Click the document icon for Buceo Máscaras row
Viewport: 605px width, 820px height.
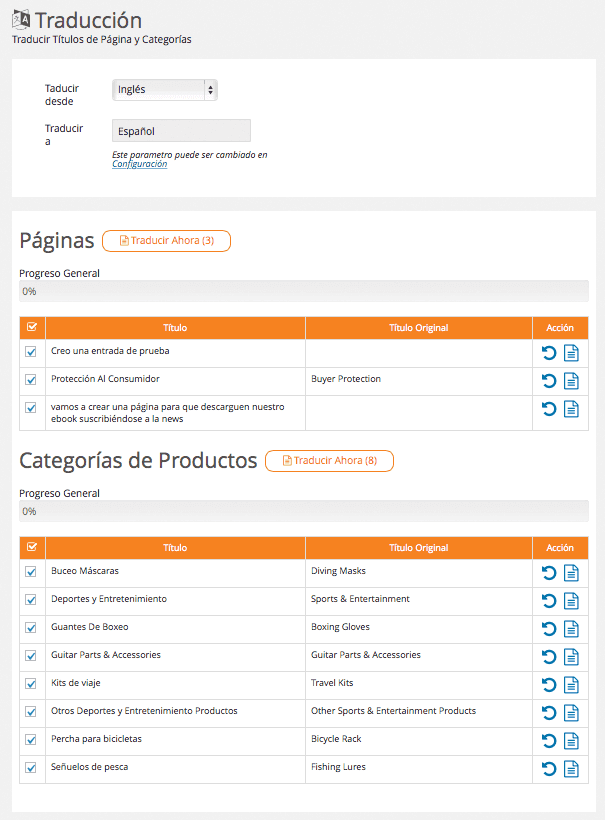pos(571,572)
